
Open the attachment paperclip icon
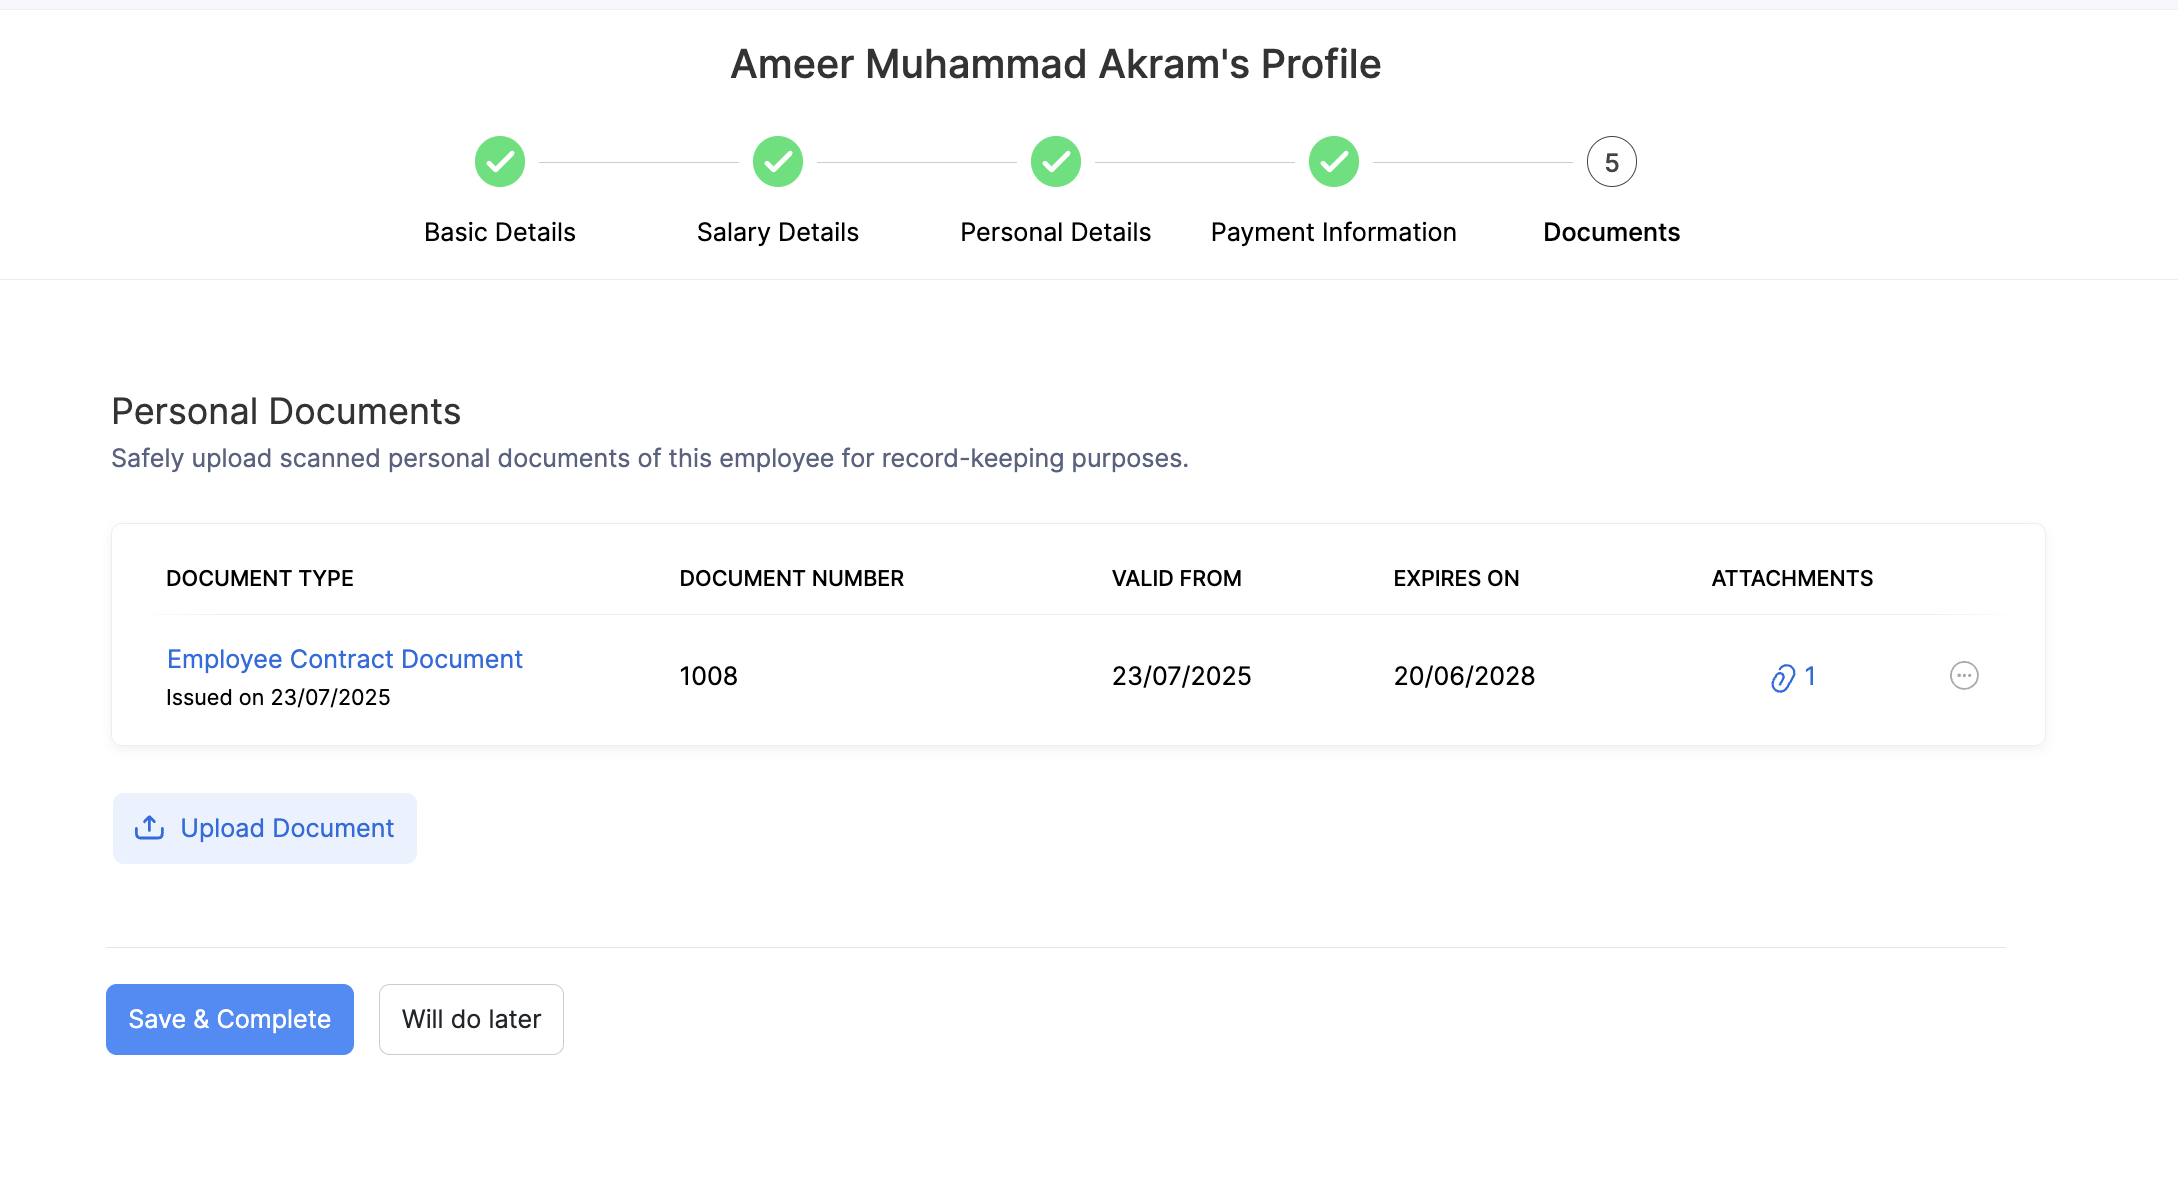(1782, 678)
